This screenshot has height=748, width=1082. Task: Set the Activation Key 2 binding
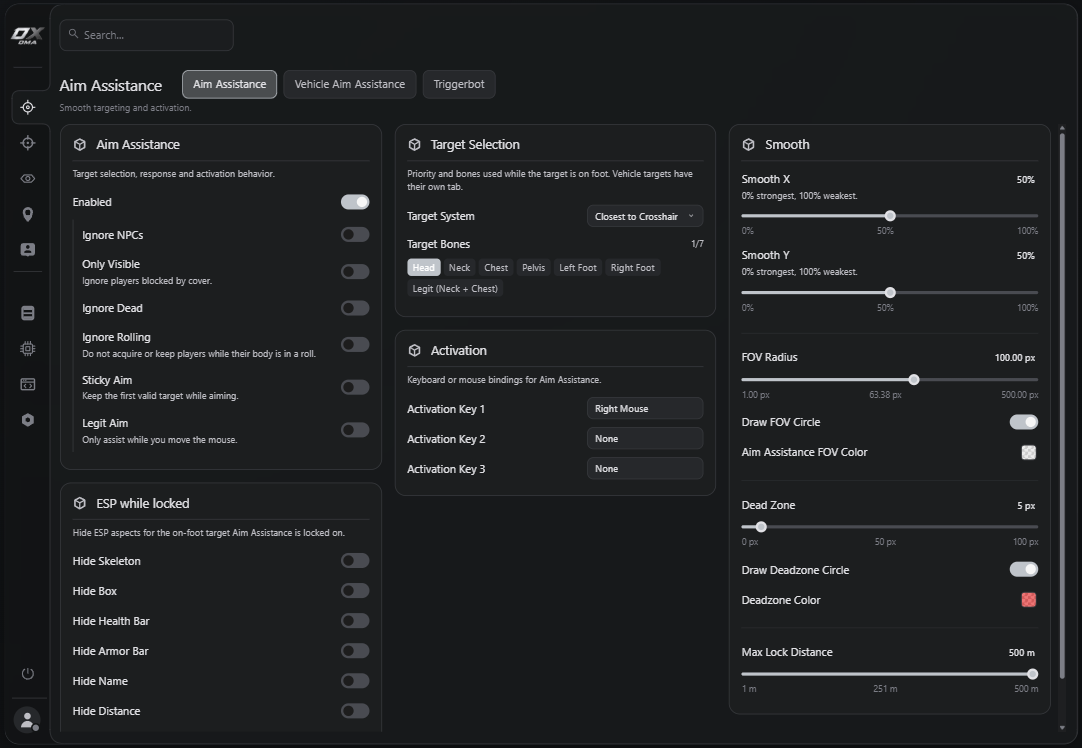645,438
